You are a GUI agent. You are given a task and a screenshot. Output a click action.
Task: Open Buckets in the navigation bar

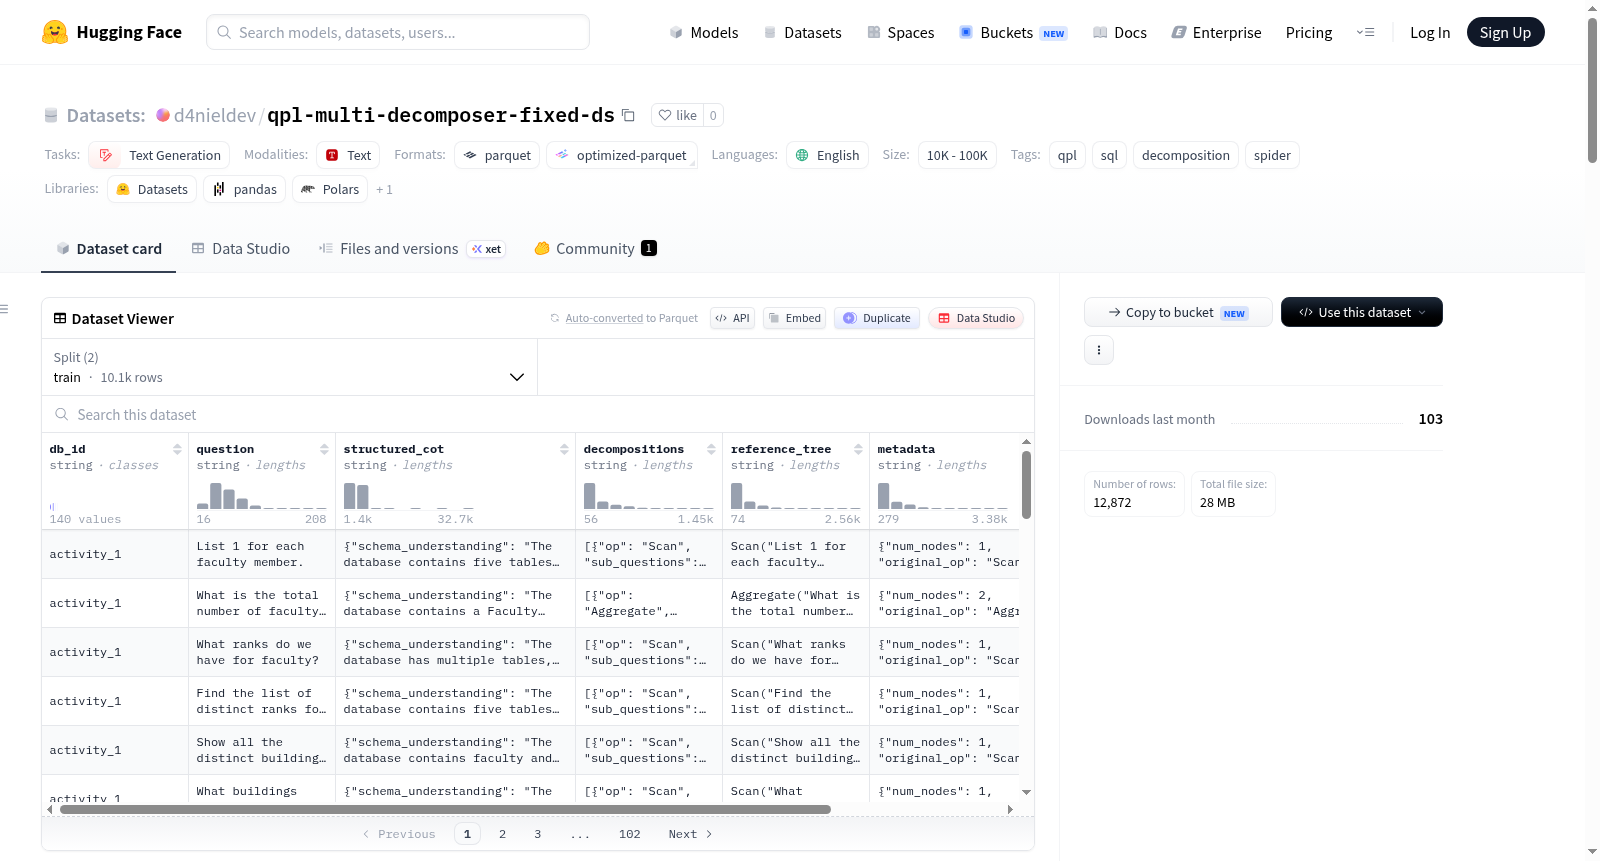[1013, 32]
